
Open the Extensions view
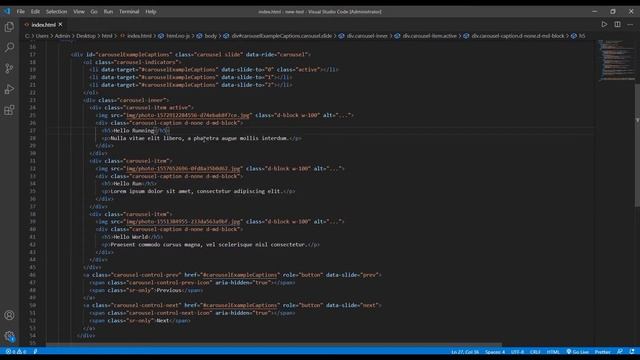click(9, 110)
